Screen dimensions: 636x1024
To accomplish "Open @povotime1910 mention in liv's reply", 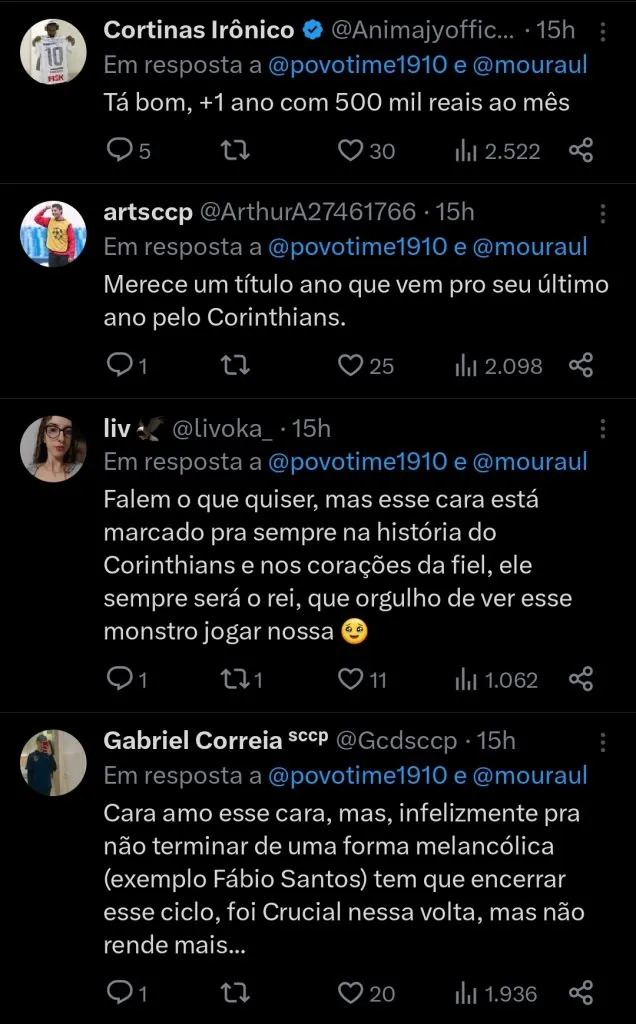I will pos(357,462).
